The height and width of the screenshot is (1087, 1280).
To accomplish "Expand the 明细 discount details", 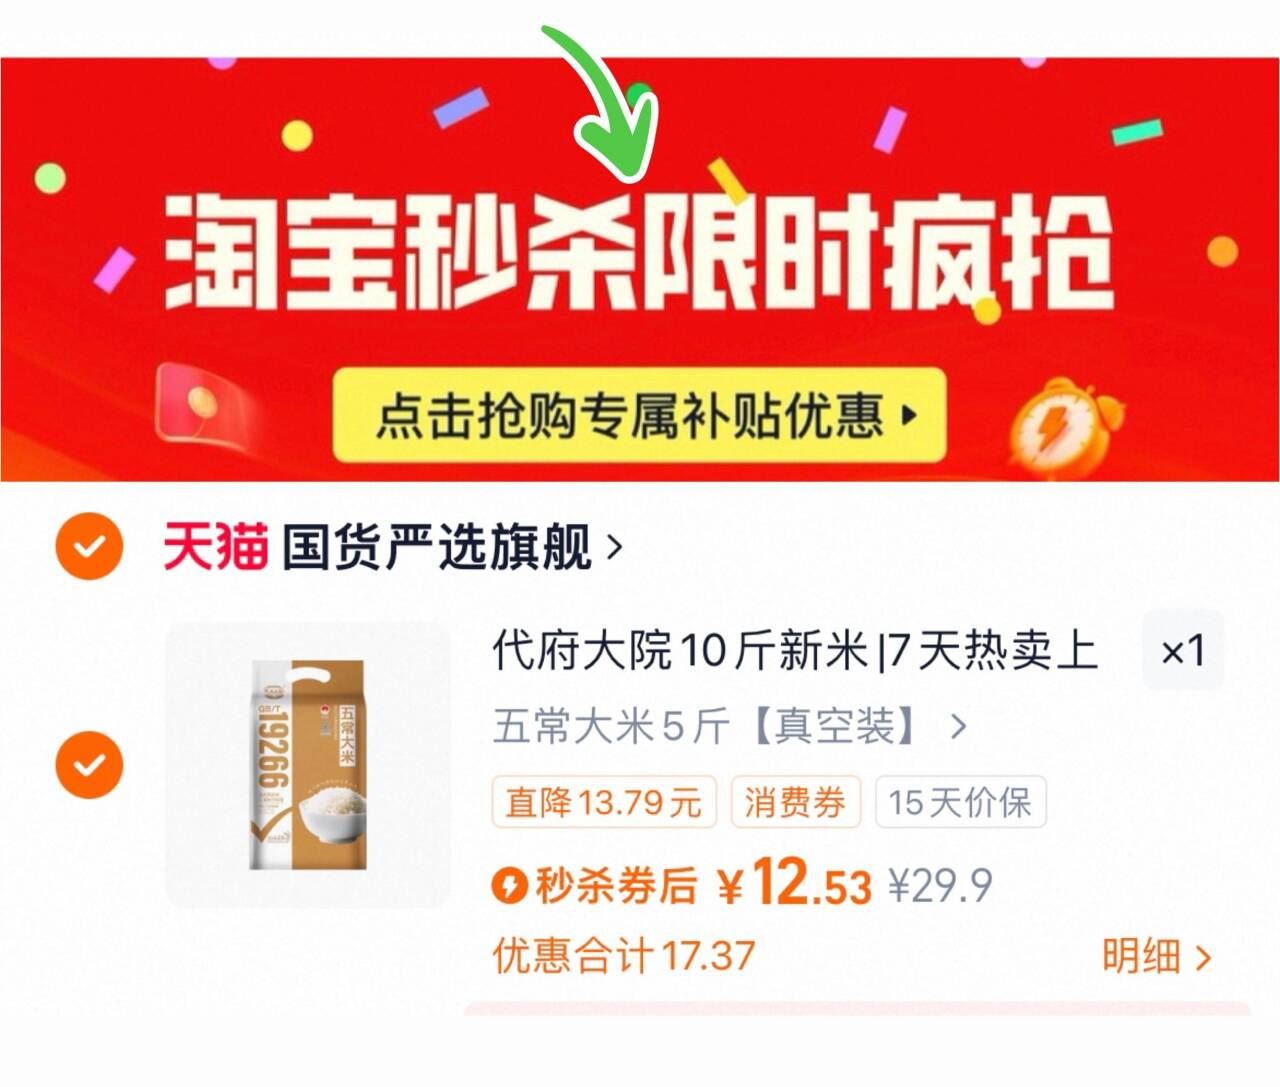I will (x=1156, y=956).
